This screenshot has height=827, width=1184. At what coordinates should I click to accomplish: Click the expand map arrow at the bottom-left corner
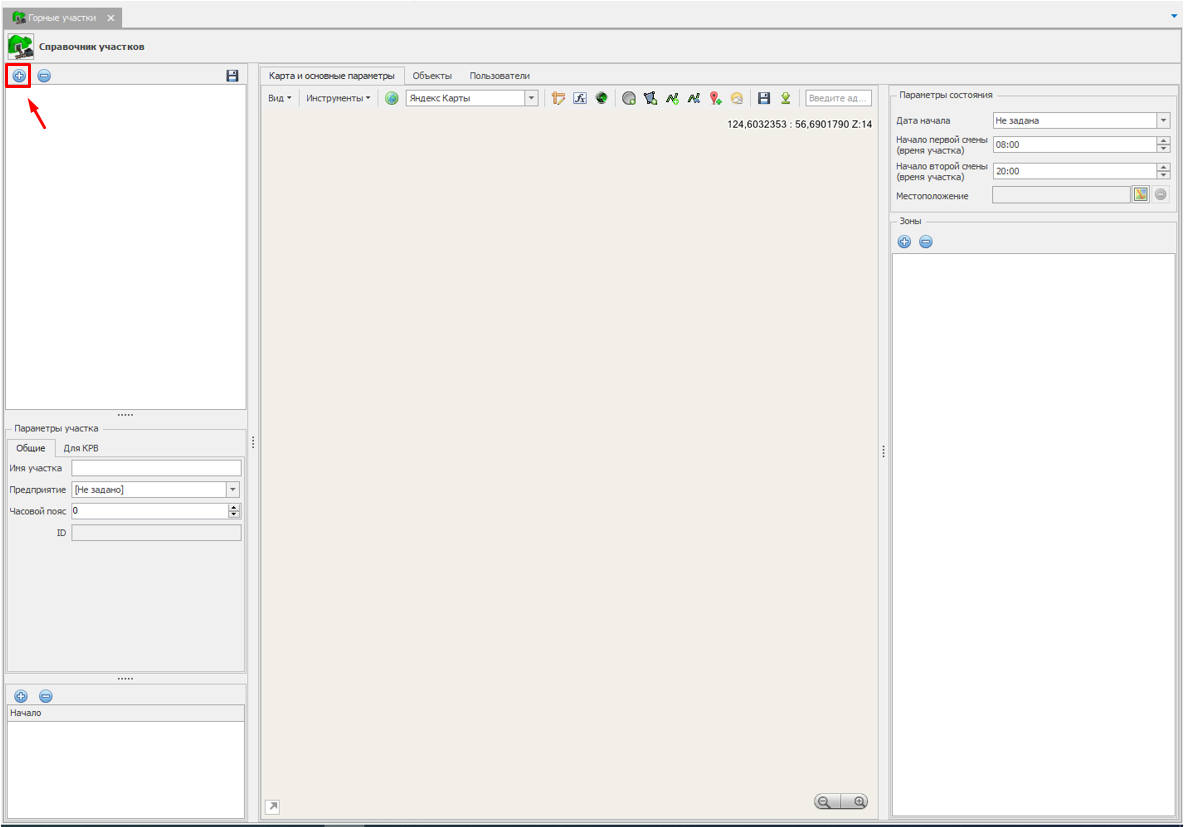click(272, 806)
